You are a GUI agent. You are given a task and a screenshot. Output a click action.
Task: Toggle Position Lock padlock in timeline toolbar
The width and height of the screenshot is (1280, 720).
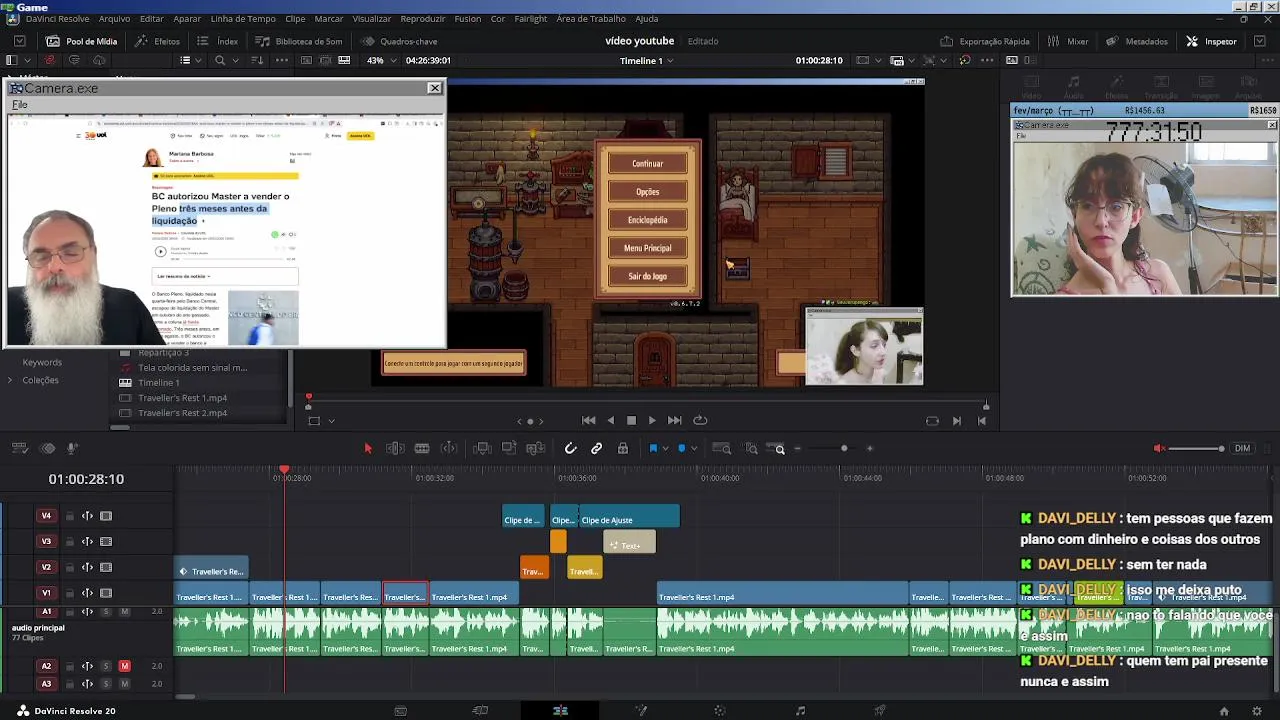(x=623, y=449)
